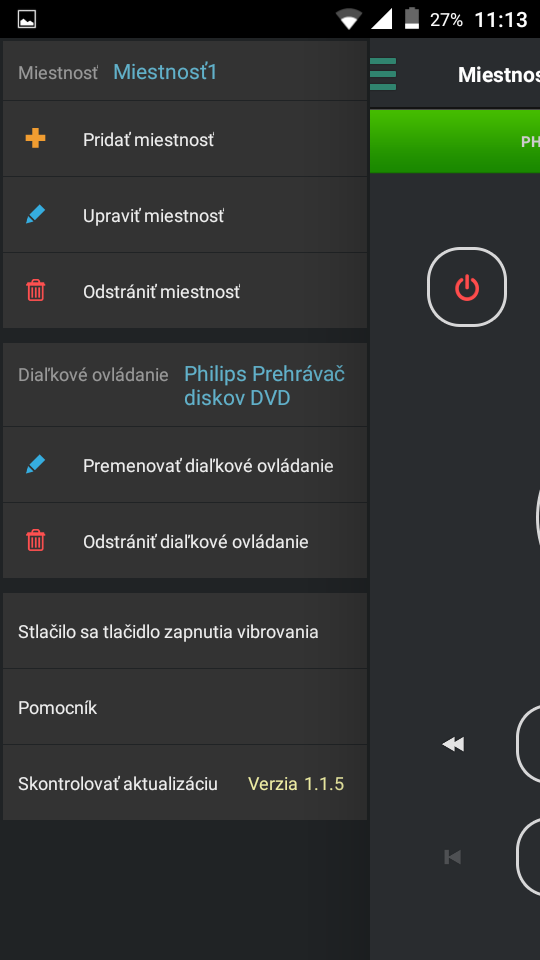The width and height of the screenshot is (540, 960).
Task: Tap the image notification icon in status bar
Action: coord(26,19)
